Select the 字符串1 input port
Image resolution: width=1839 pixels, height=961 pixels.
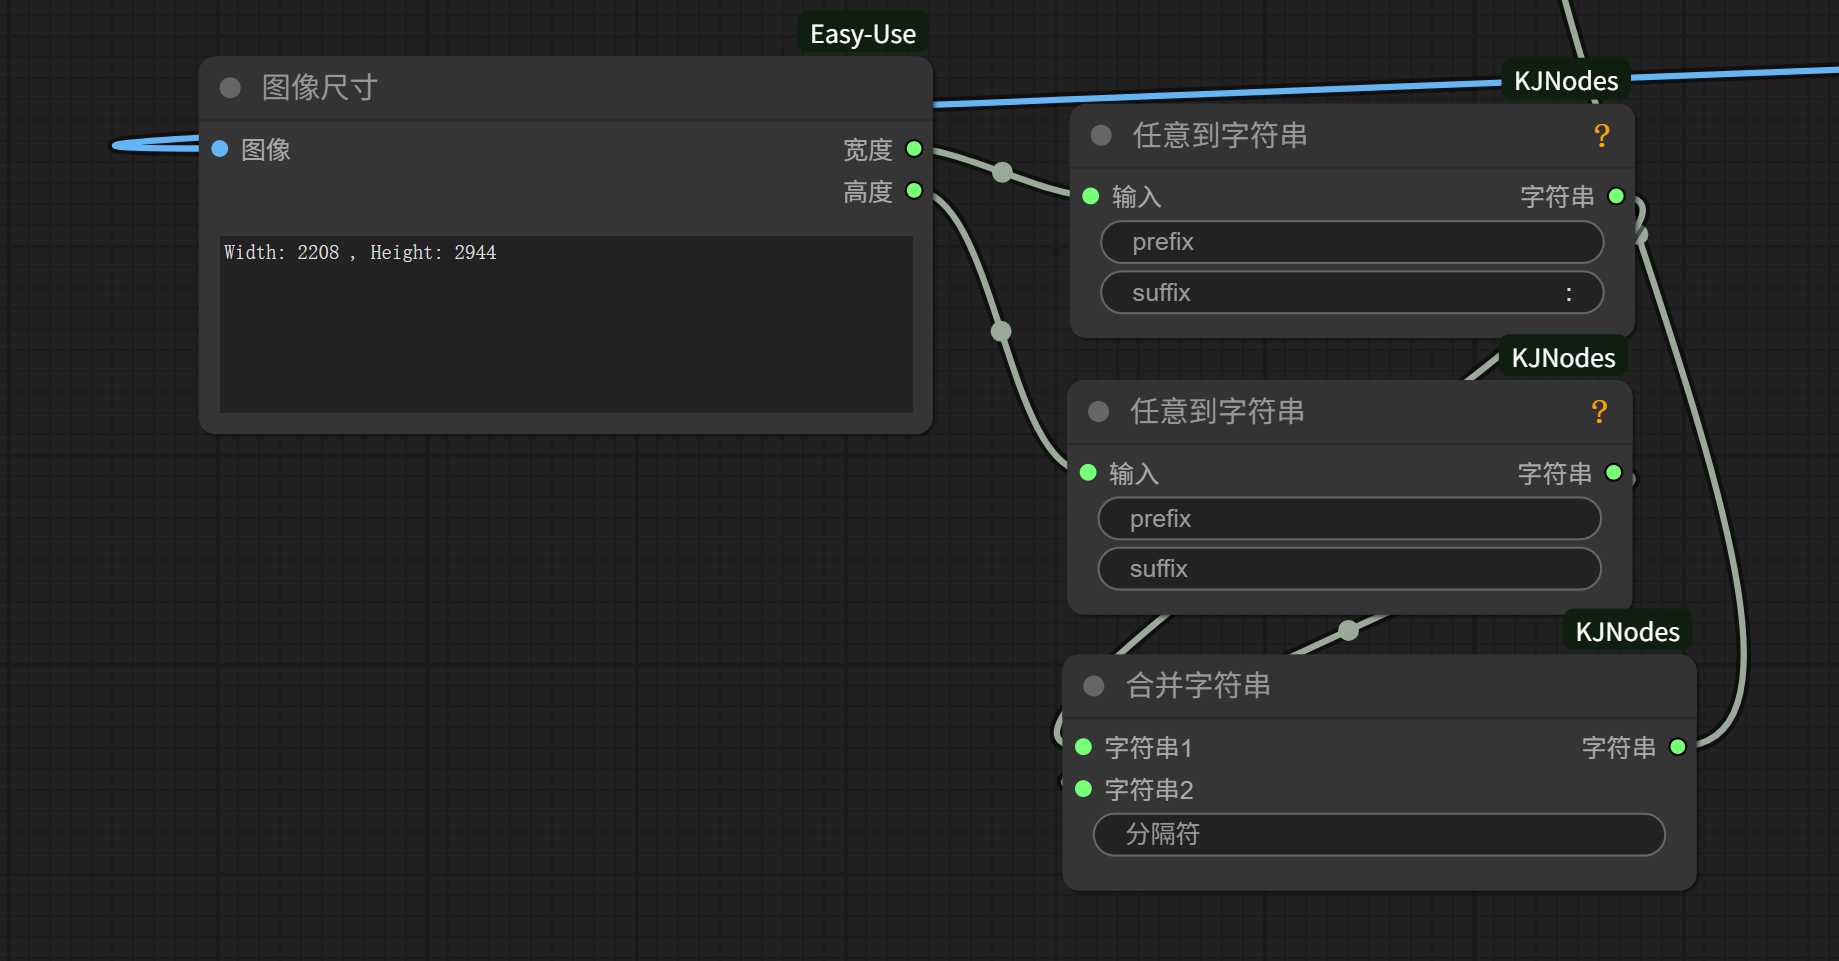coord(1083,747)
